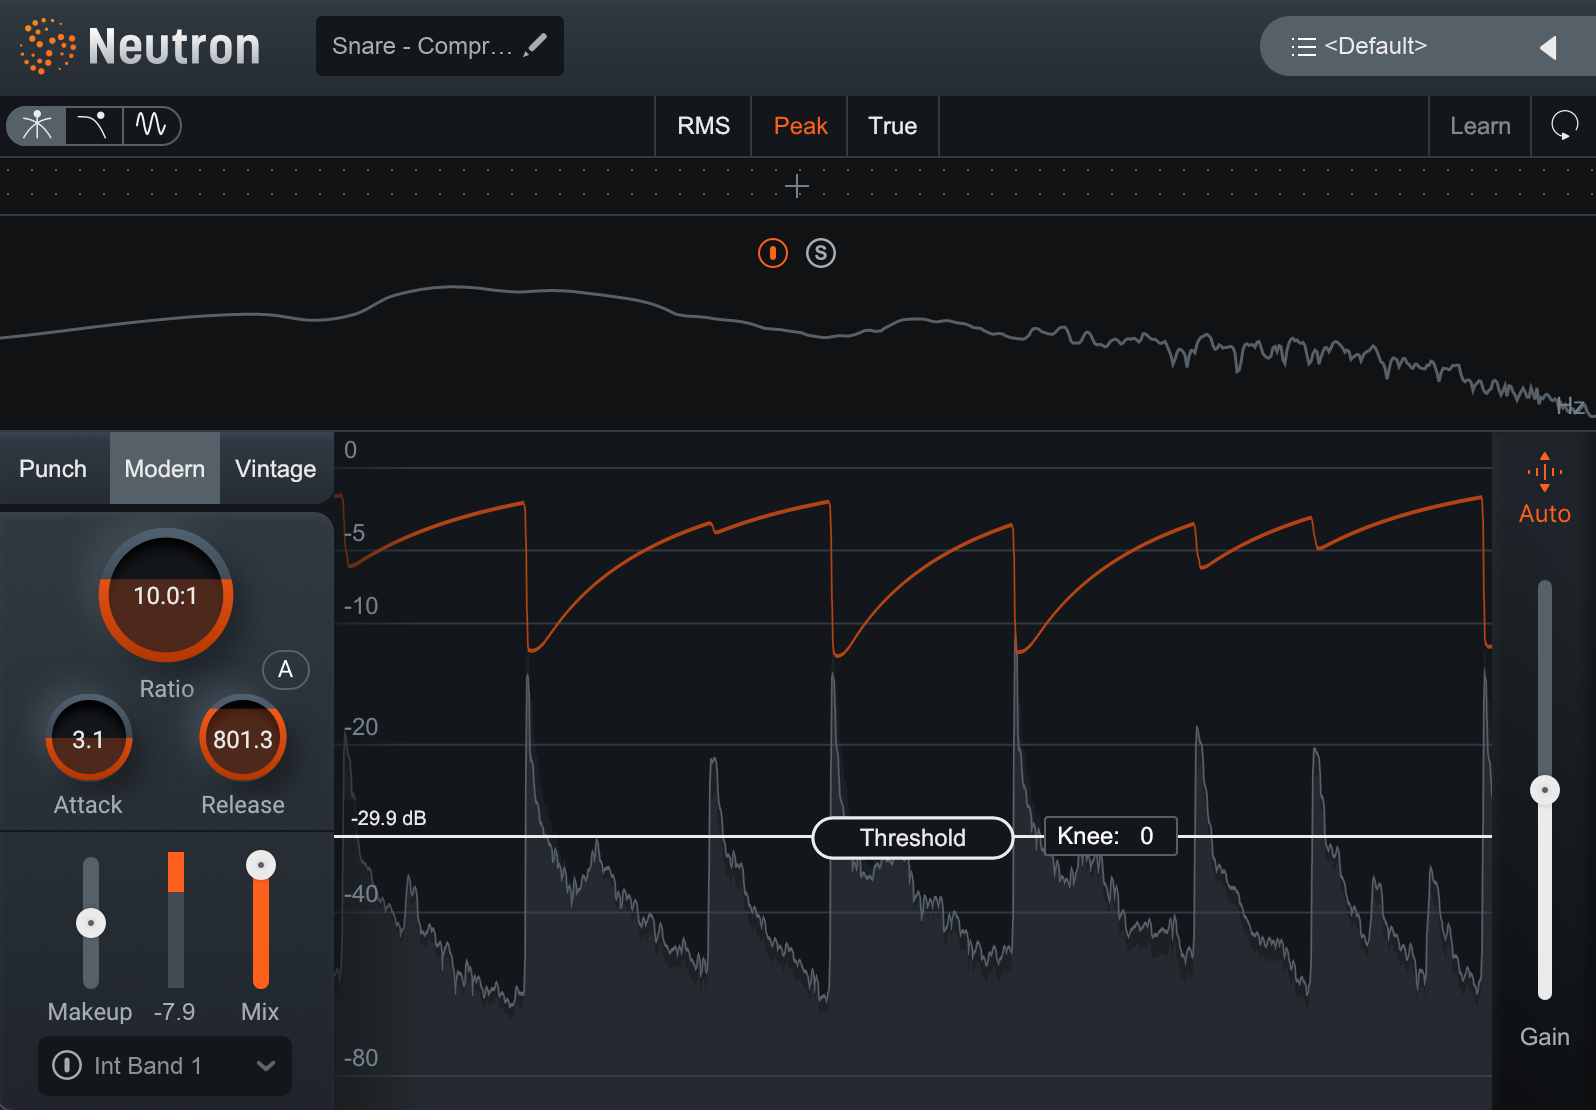Switch level detection to True
This screenshot has height=1110, width=1596.
point(893,126)
